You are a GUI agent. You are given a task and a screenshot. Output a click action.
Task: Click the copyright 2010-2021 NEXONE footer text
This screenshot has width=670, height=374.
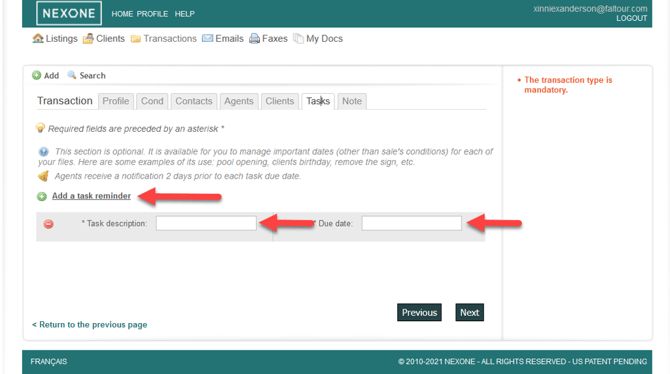tap(523, 362)
